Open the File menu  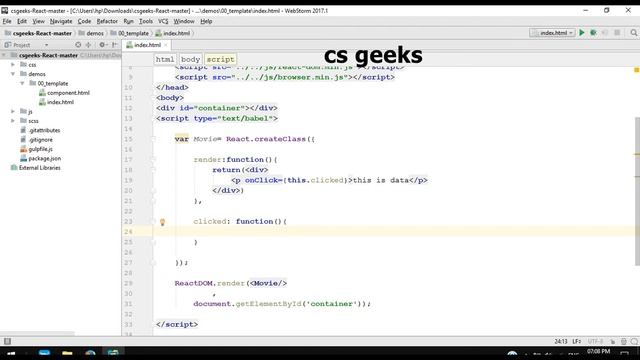(x=7, y=21)
